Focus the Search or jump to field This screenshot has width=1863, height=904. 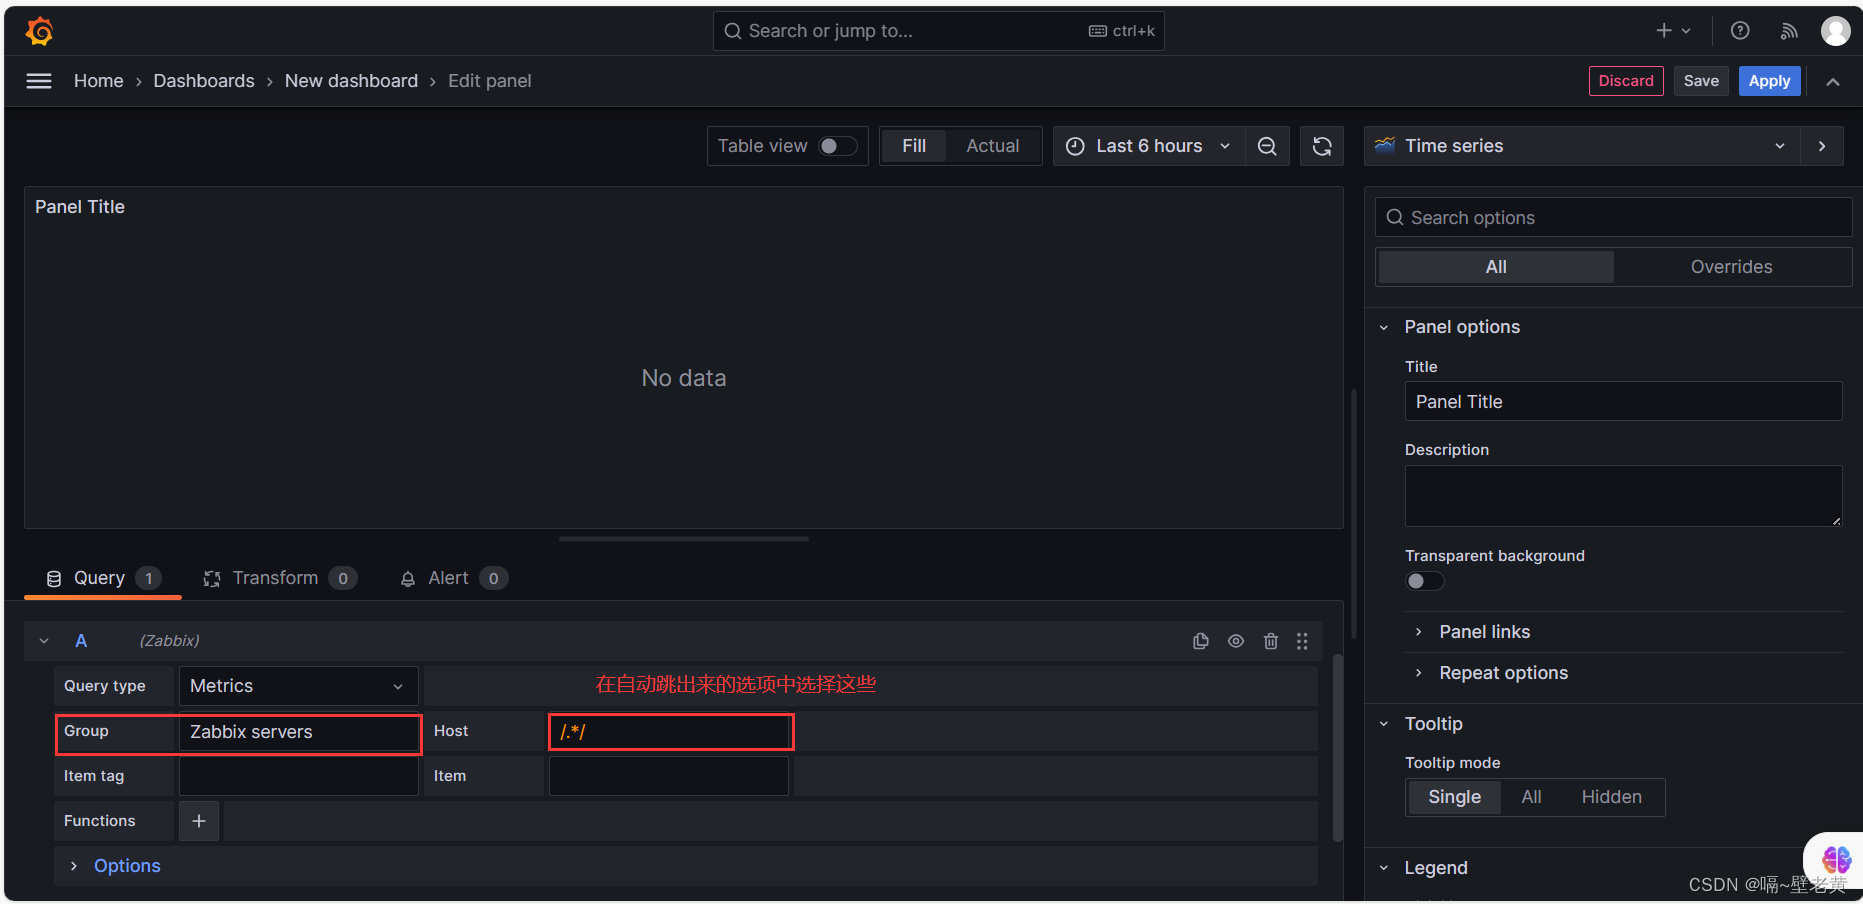coord(938,31)
